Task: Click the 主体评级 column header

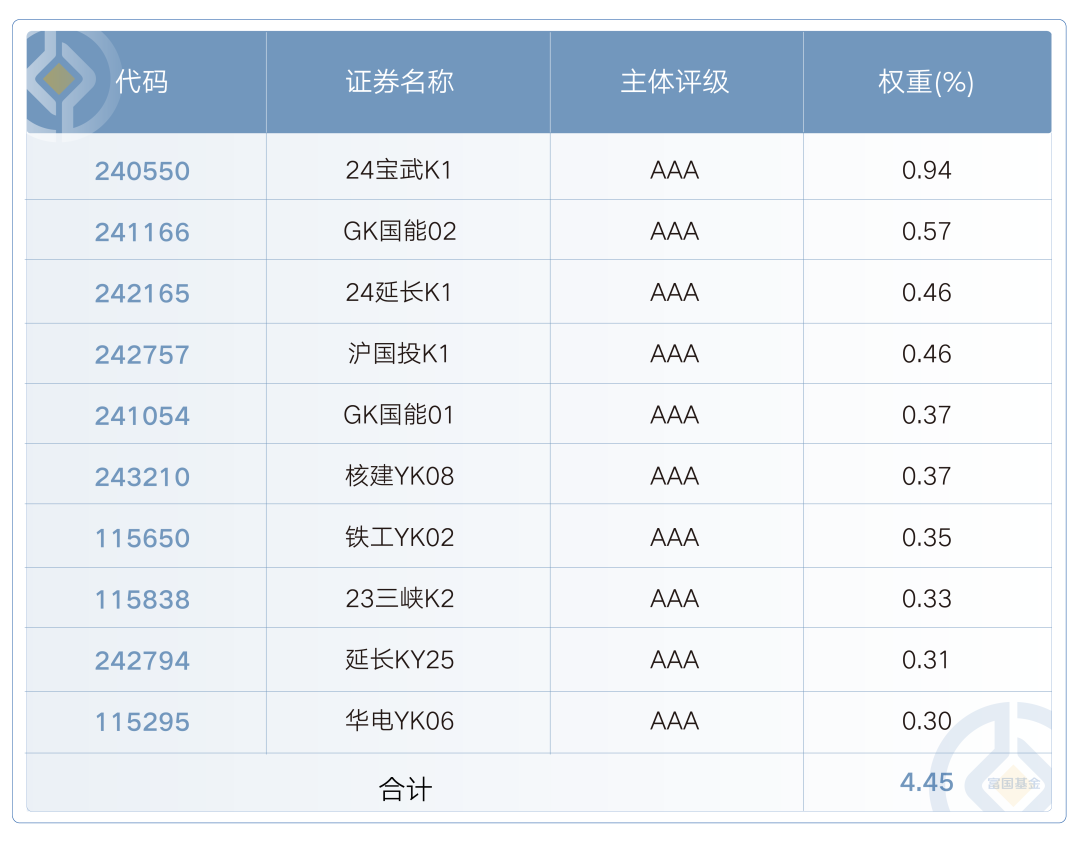Action: [674, 82]
